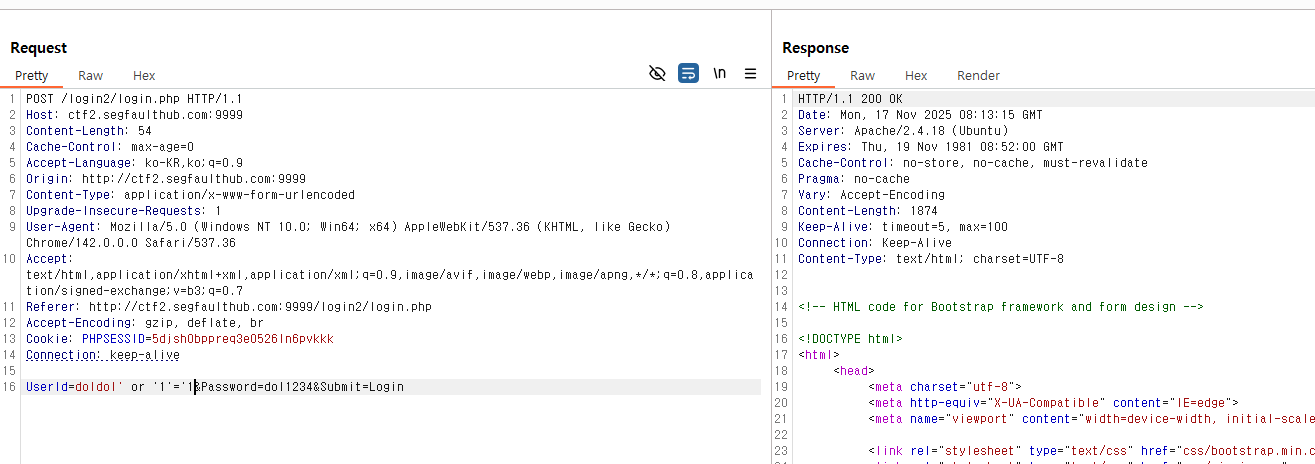The width and height of the screenshot is (1315, 464).
Task: Select the Response Pretty tab
Action: 803,75
